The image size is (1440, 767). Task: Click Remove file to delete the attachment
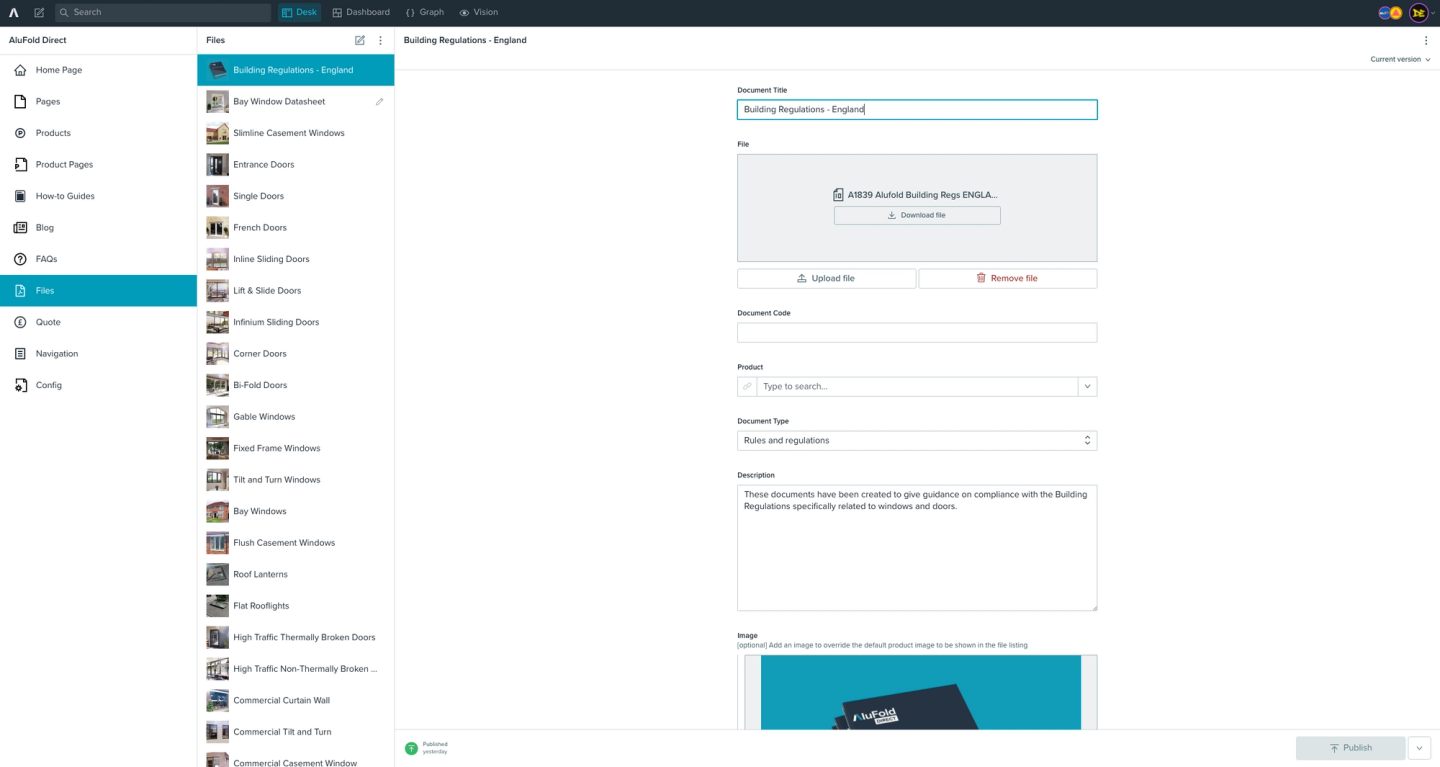coord(1007,278)
